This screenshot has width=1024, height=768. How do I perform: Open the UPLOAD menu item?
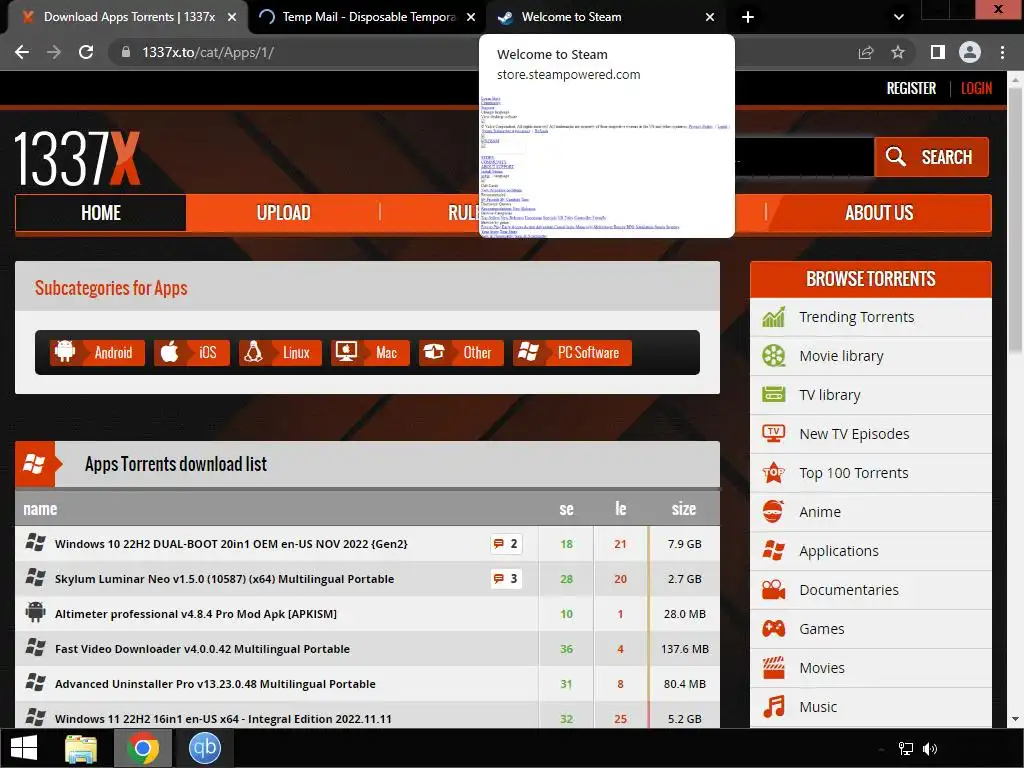(283, 213)
